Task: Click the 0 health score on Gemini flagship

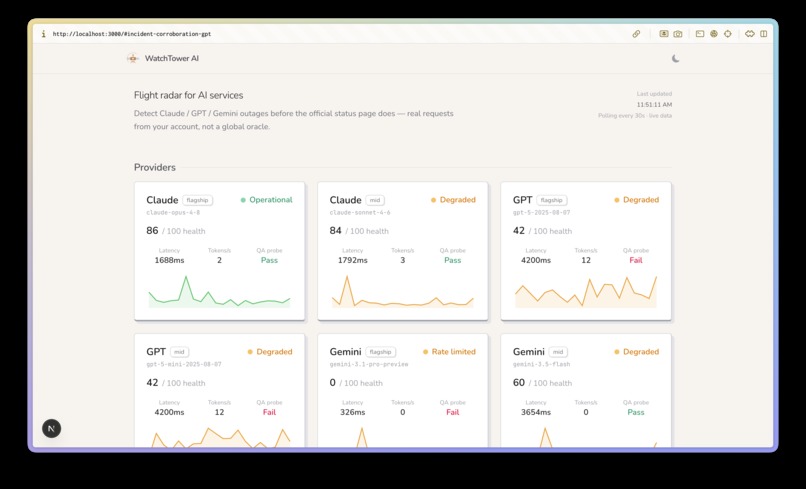Action: [x=333, y=383]
